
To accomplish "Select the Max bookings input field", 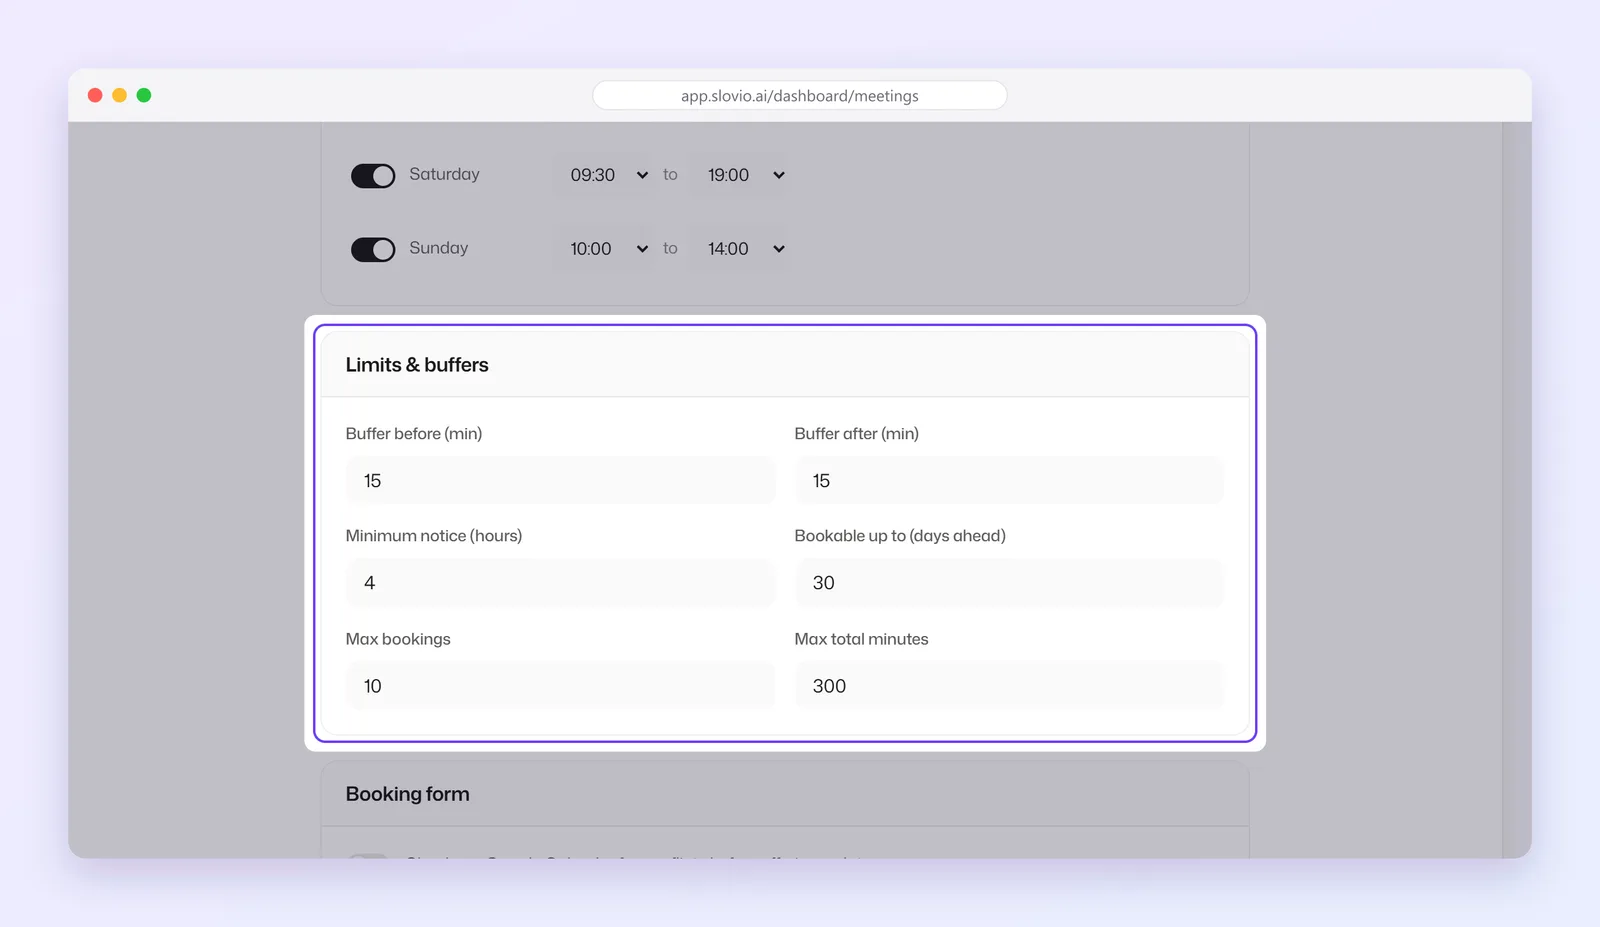I will pos(560,686).
